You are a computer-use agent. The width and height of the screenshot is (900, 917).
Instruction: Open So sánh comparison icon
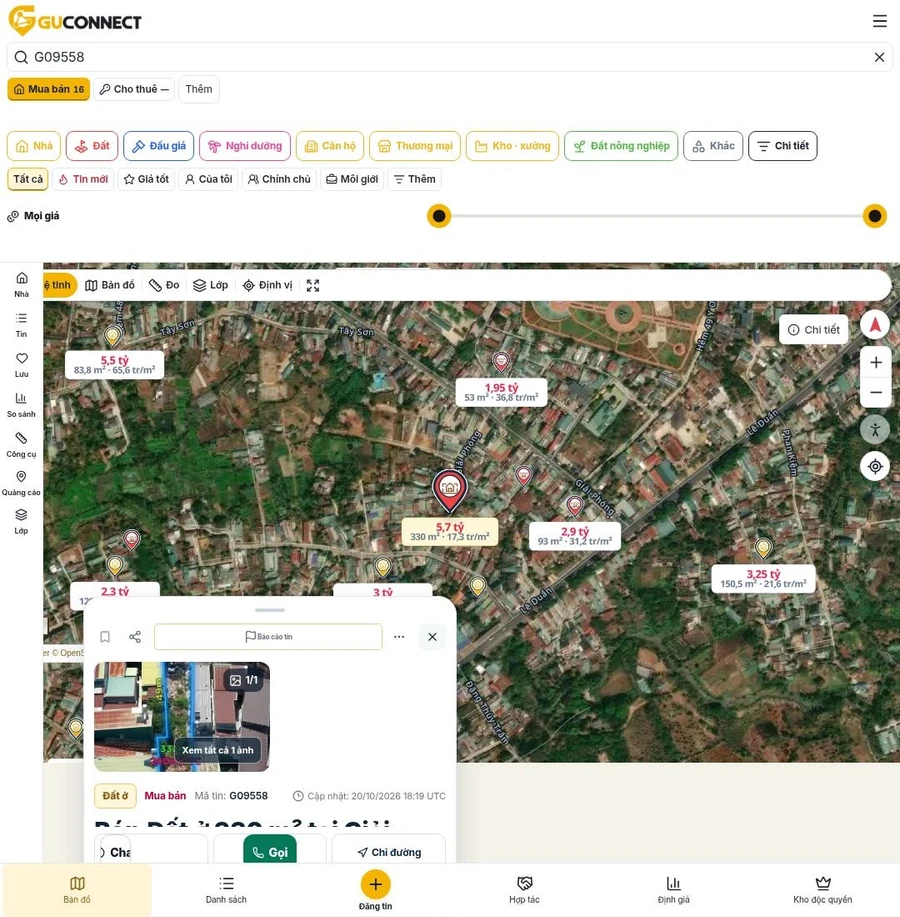coord(21,405)
